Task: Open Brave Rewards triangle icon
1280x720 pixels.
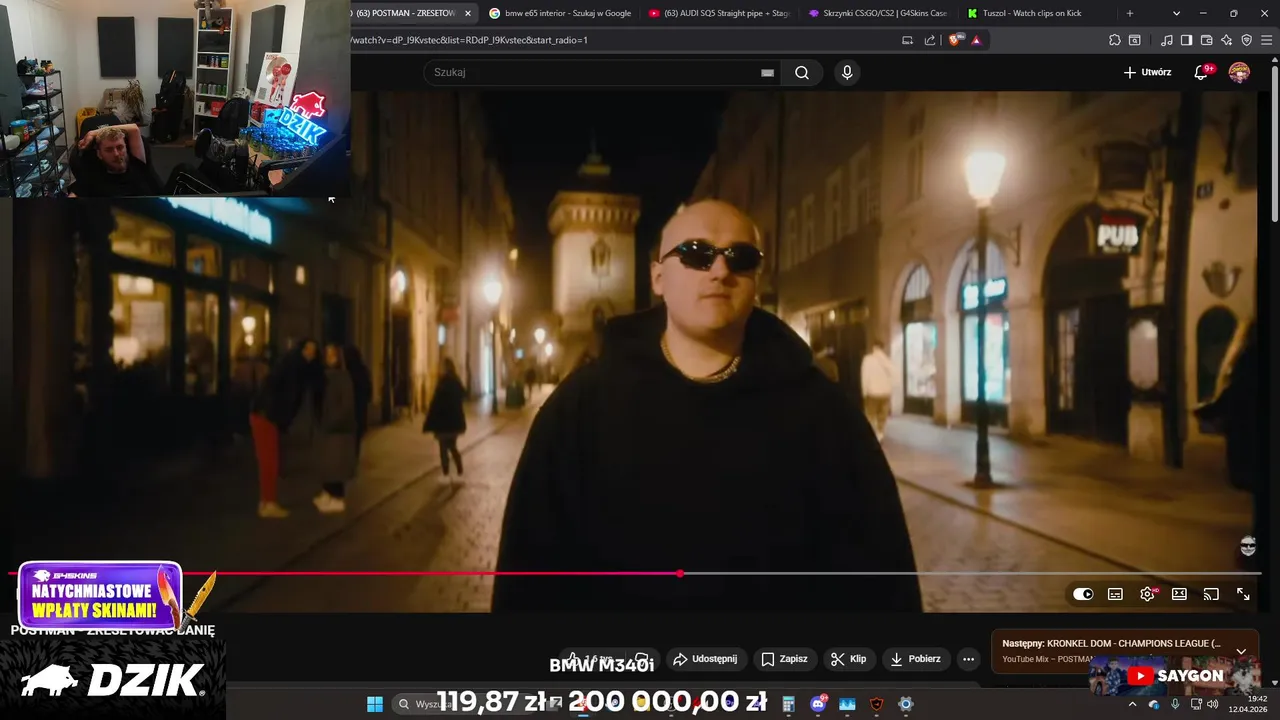Action: coord(976,40)
